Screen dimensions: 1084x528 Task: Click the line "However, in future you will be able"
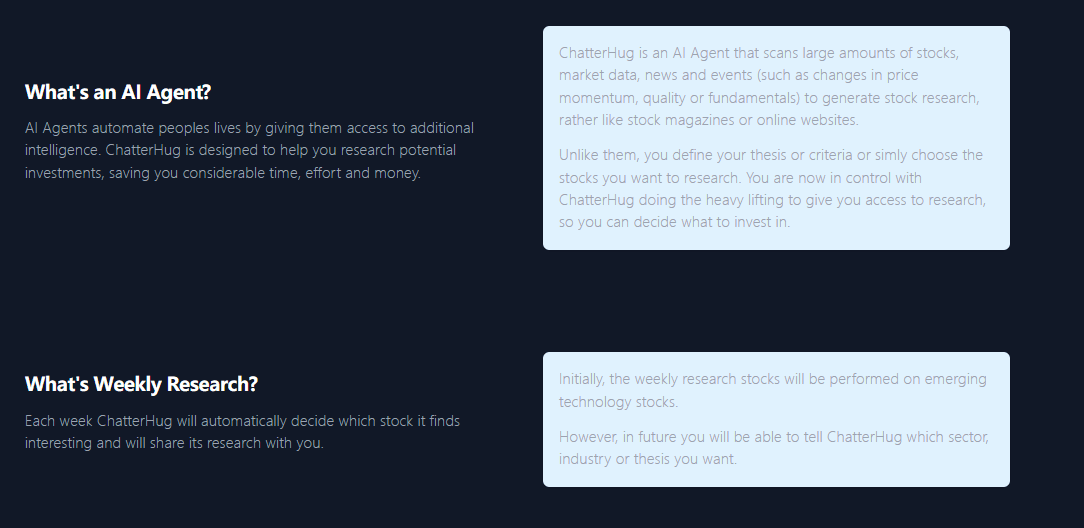pos(772,437)
